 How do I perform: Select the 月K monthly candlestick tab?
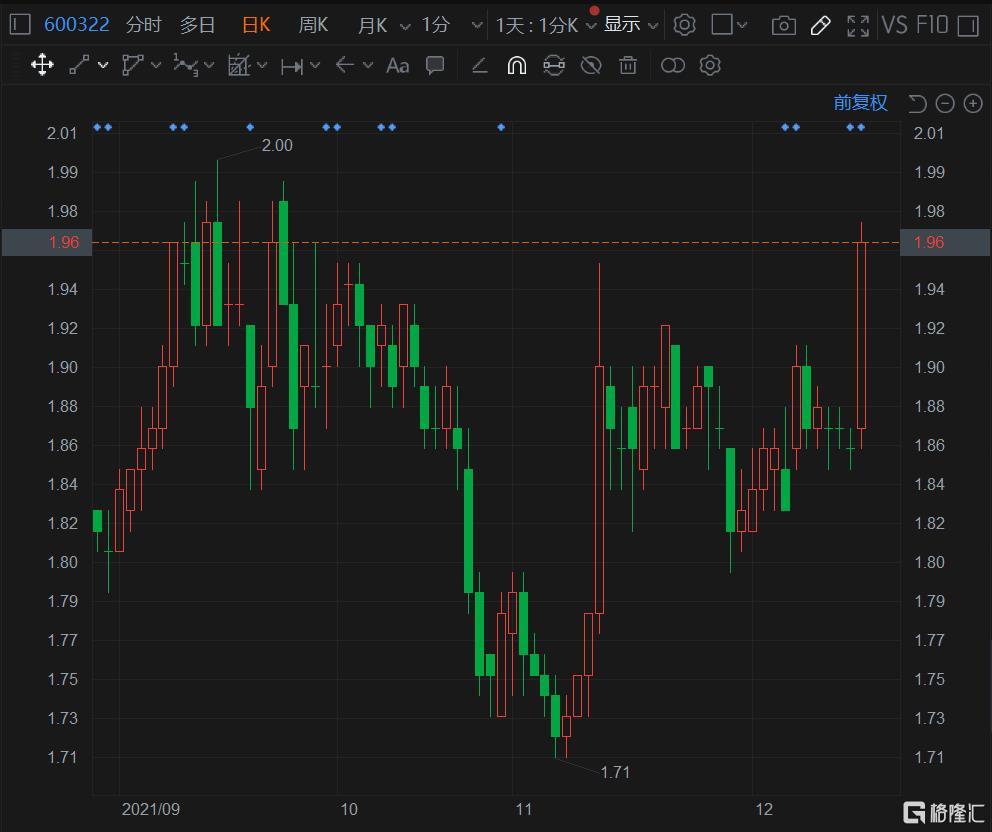point(372,25)
